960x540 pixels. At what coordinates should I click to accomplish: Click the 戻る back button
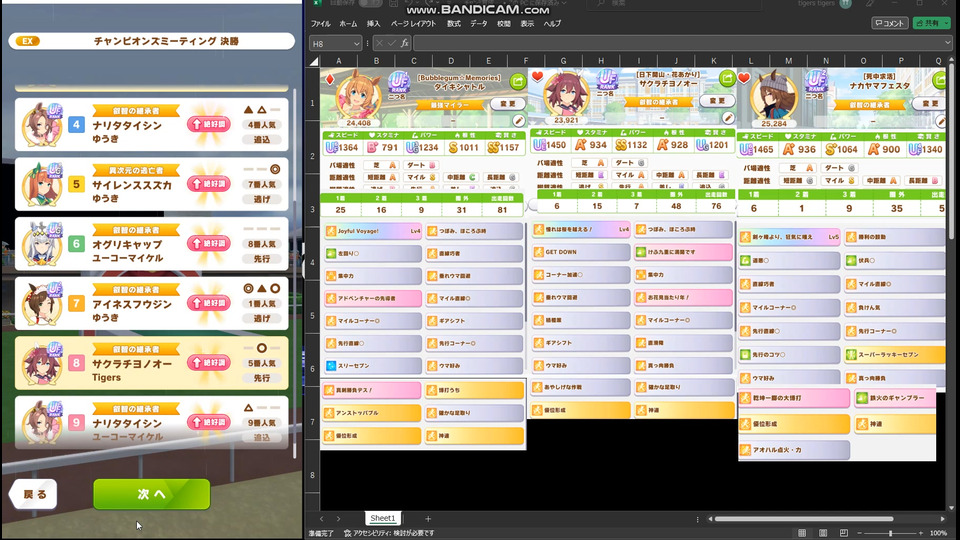click(34, 494)
